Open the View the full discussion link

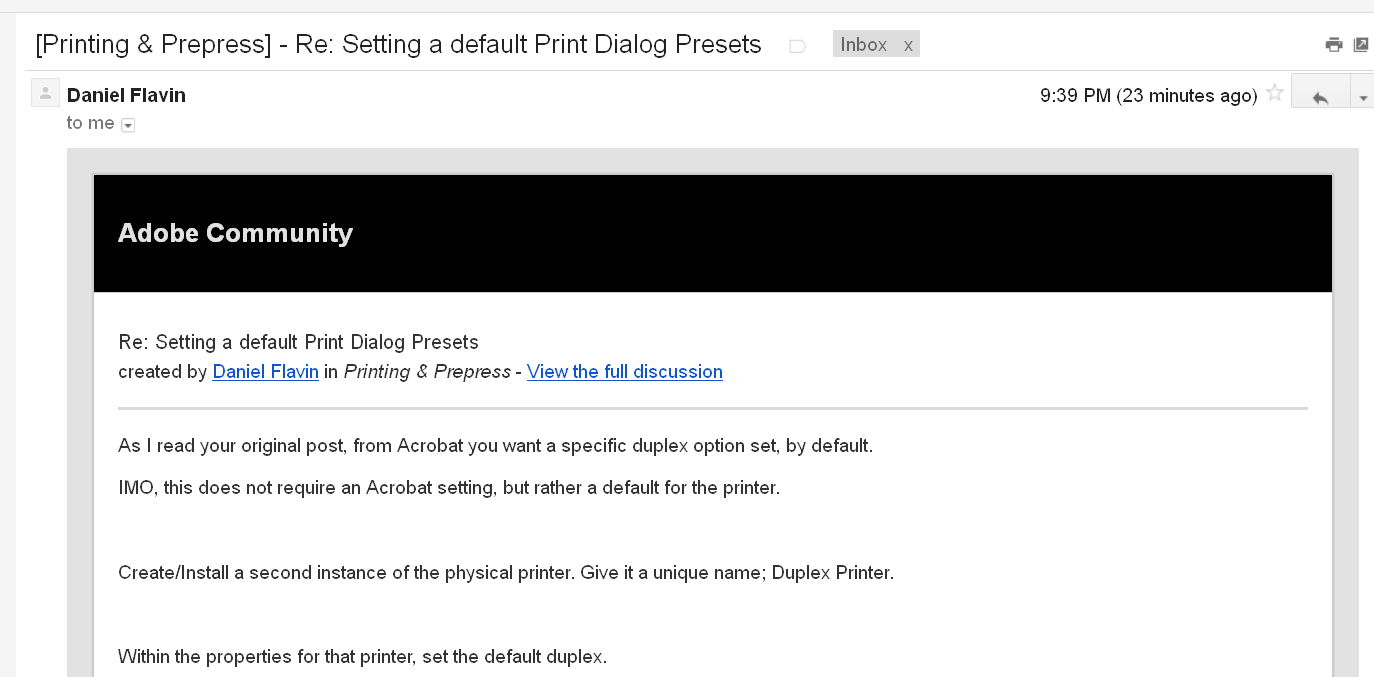pyautogui.click(x=625, y=372)
